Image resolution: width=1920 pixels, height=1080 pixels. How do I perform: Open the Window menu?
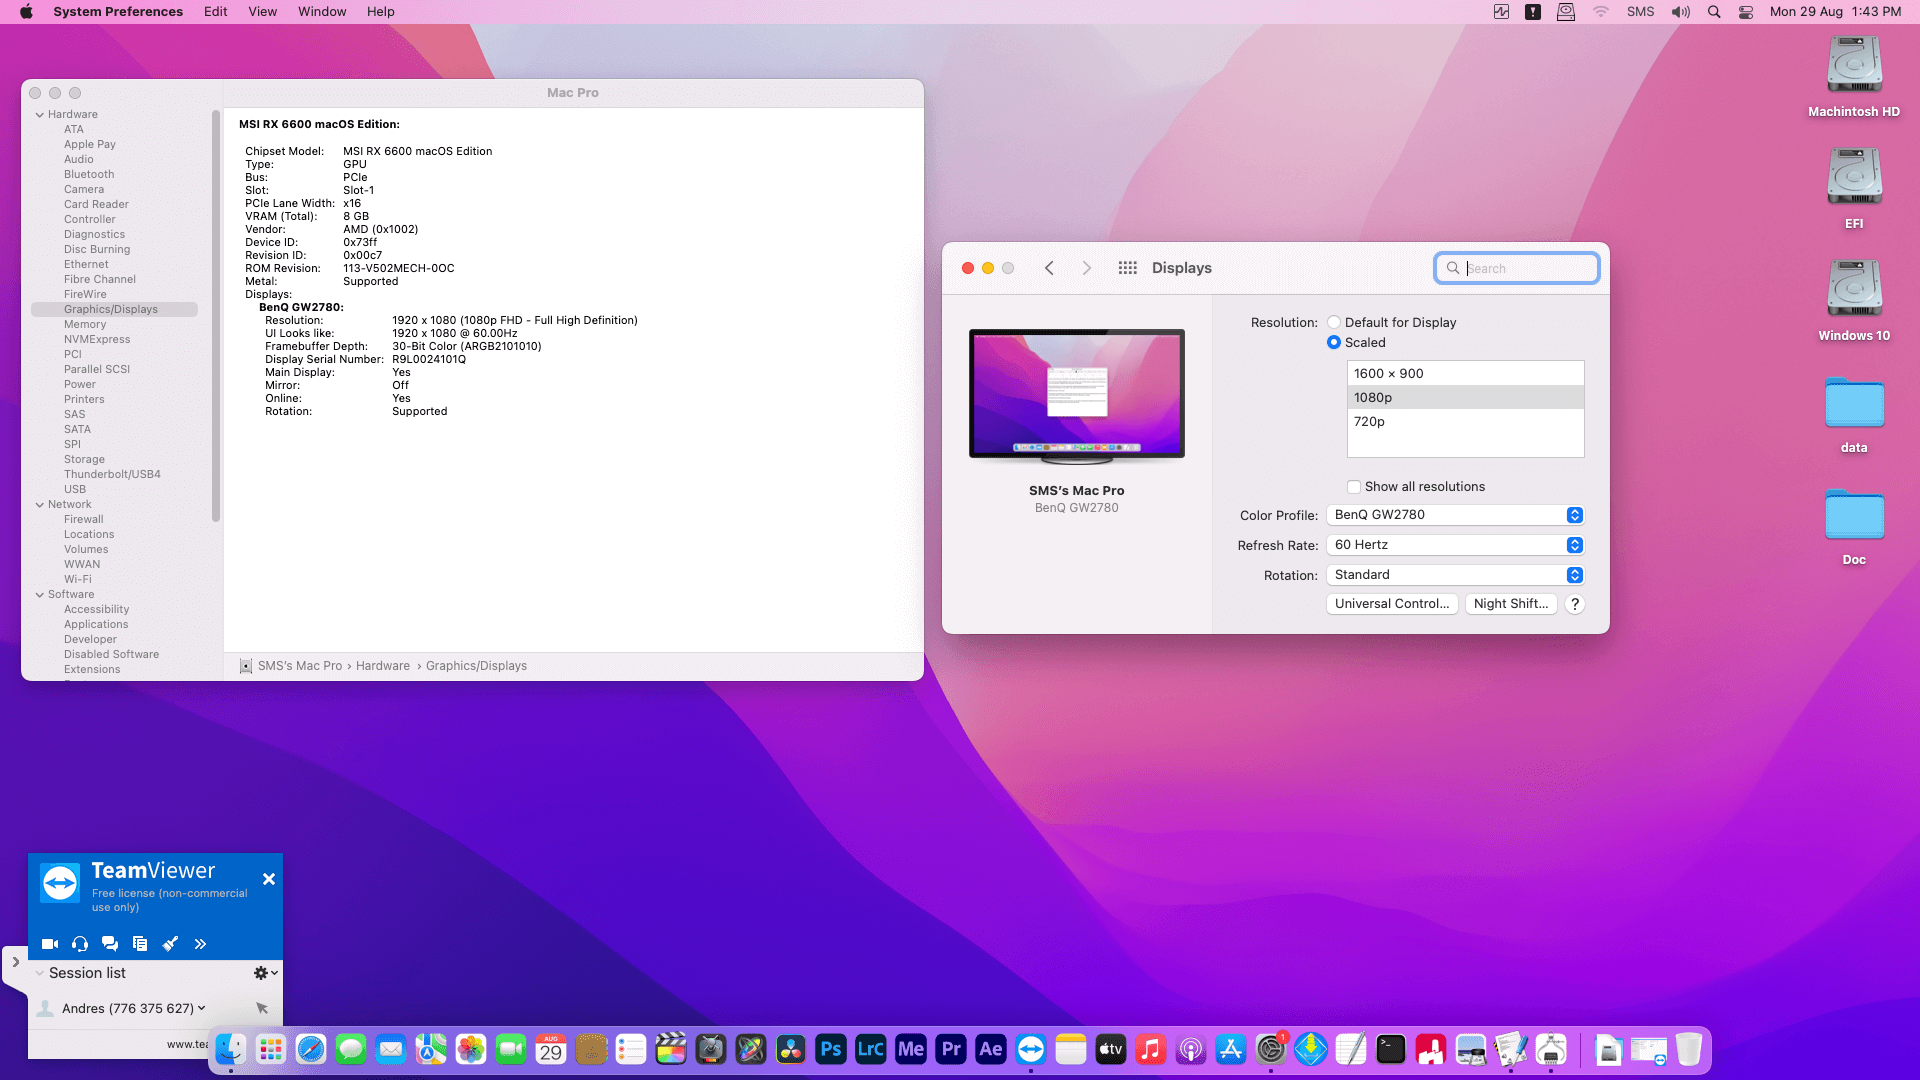tap(322, 12)
